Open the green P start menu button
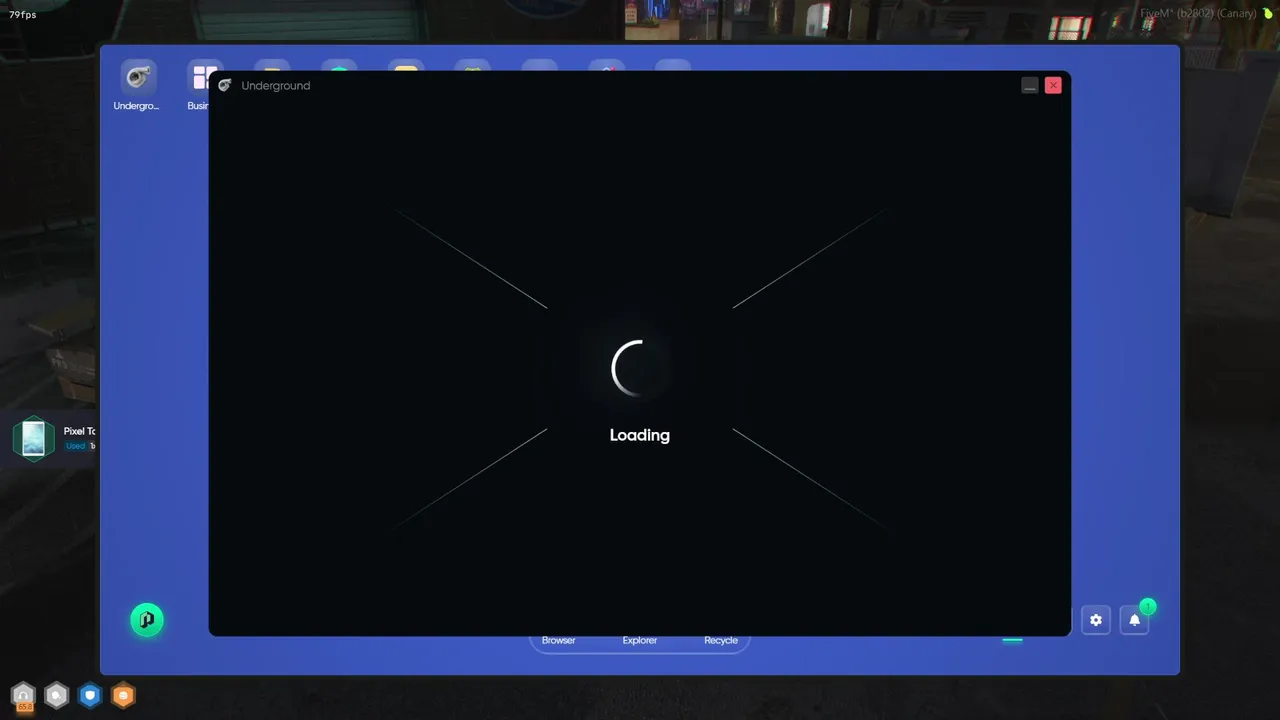This screenshot has height=720, width=1280. click(147, 620)
